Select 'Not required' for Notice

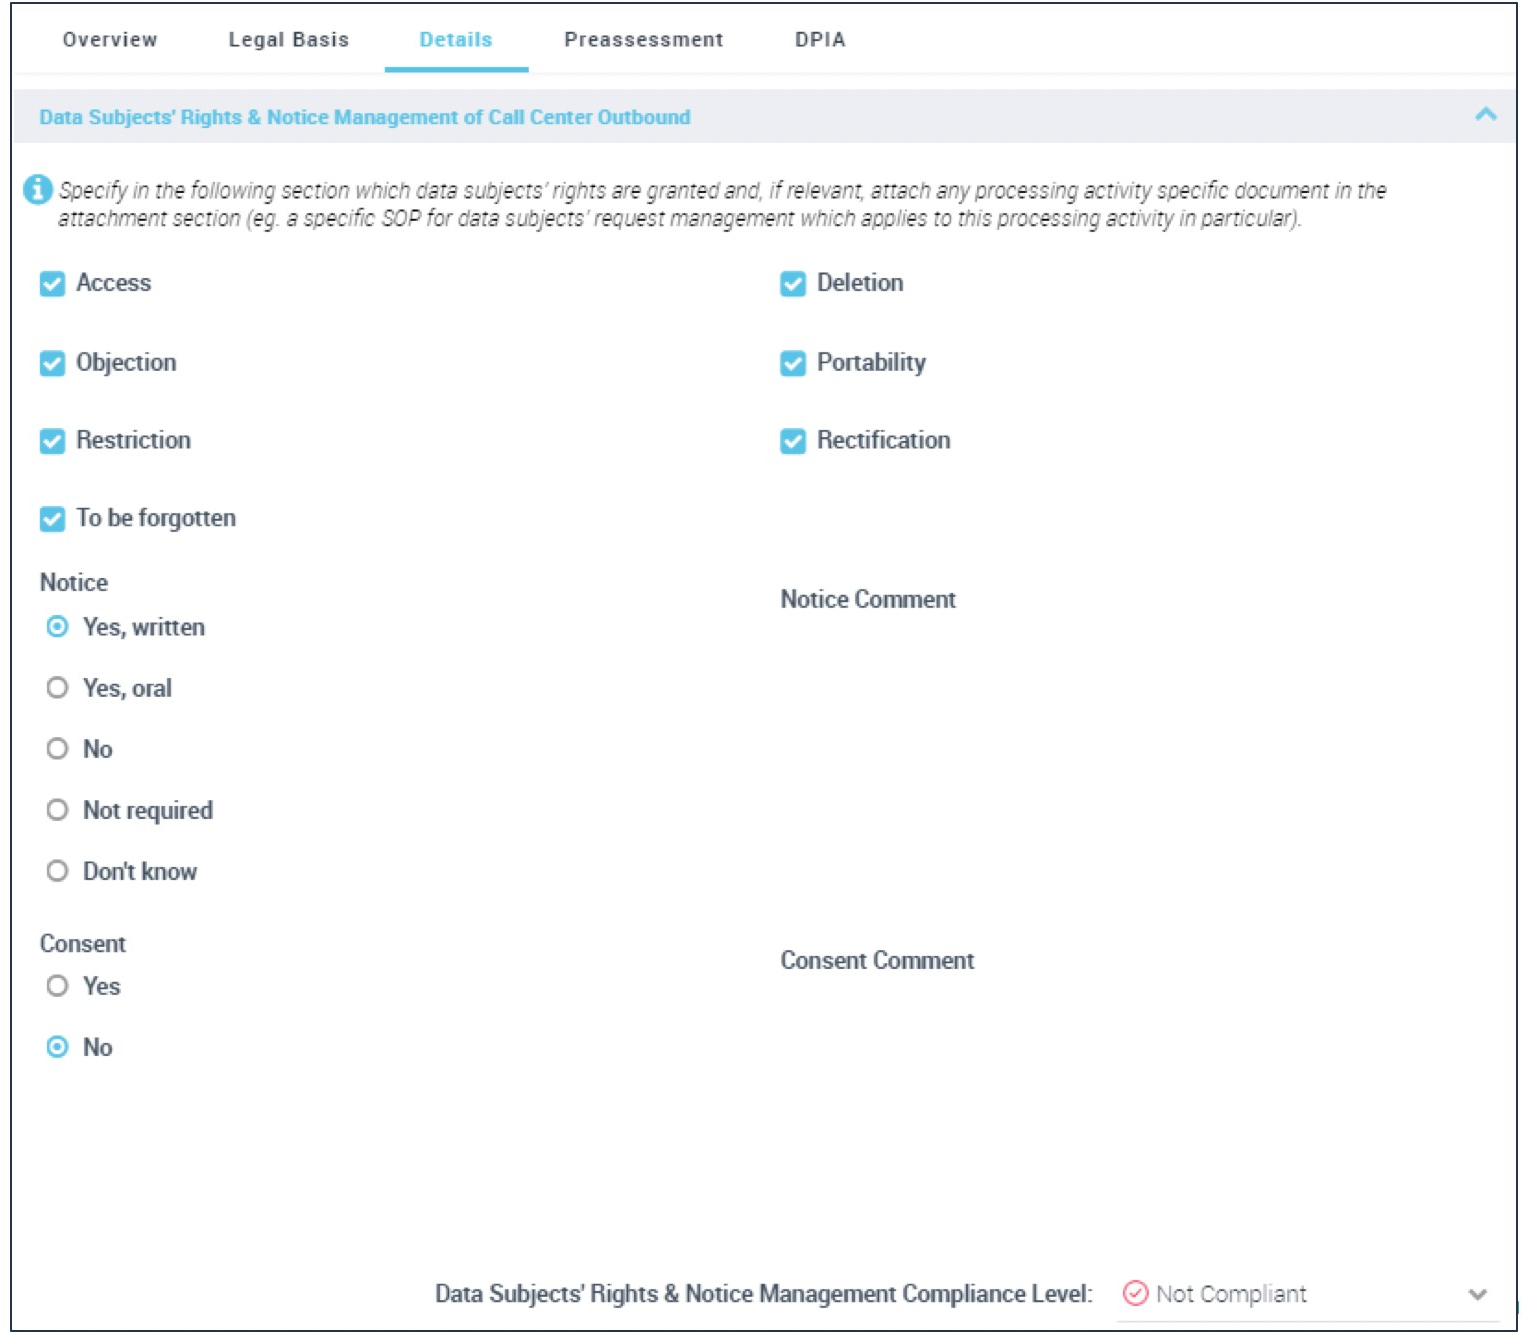click(x=58, y=810)
